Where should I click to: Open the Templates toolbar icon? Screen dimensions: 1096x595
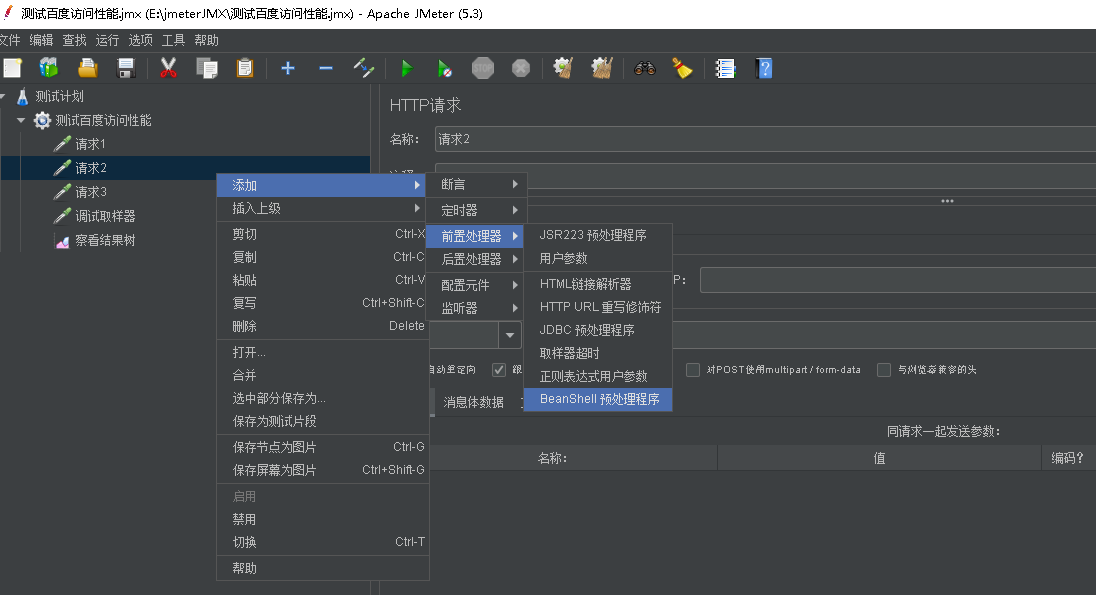coord(49,68)
